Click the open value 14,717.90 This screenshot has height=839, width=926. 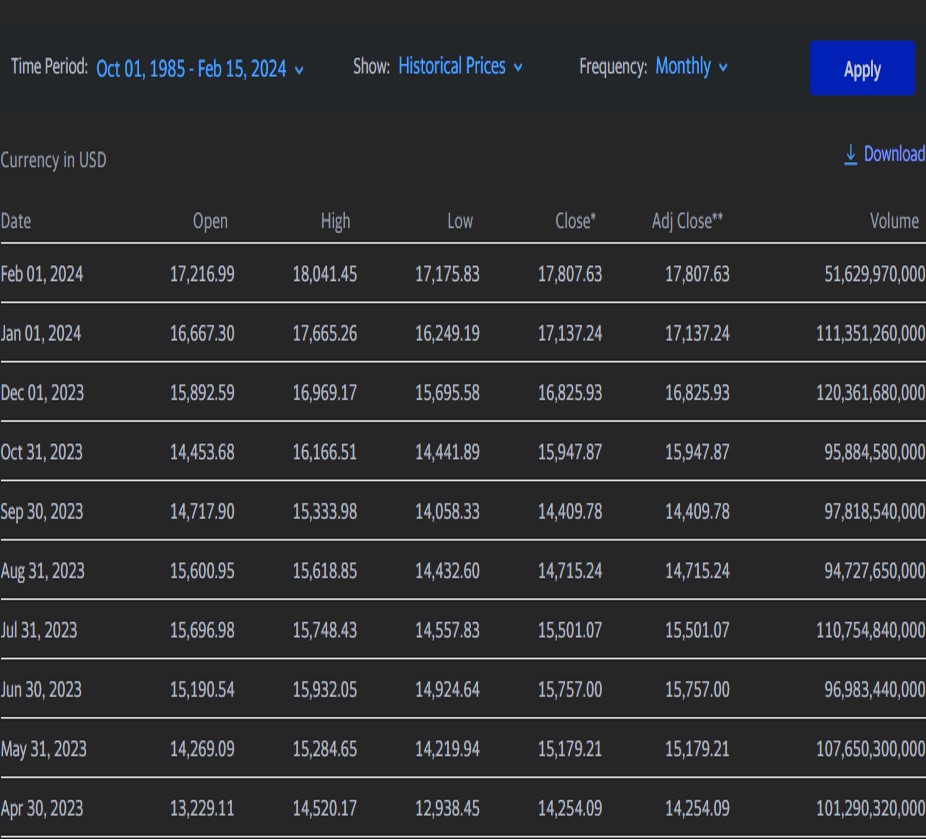pyautogui.click(x=202, y=511)
